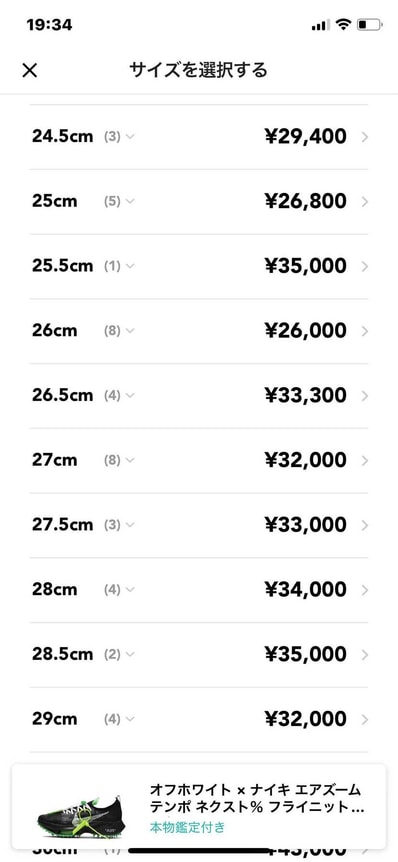
Task: Expand the 26cm (8) listings chevron
Action: (x=130, y=331)
